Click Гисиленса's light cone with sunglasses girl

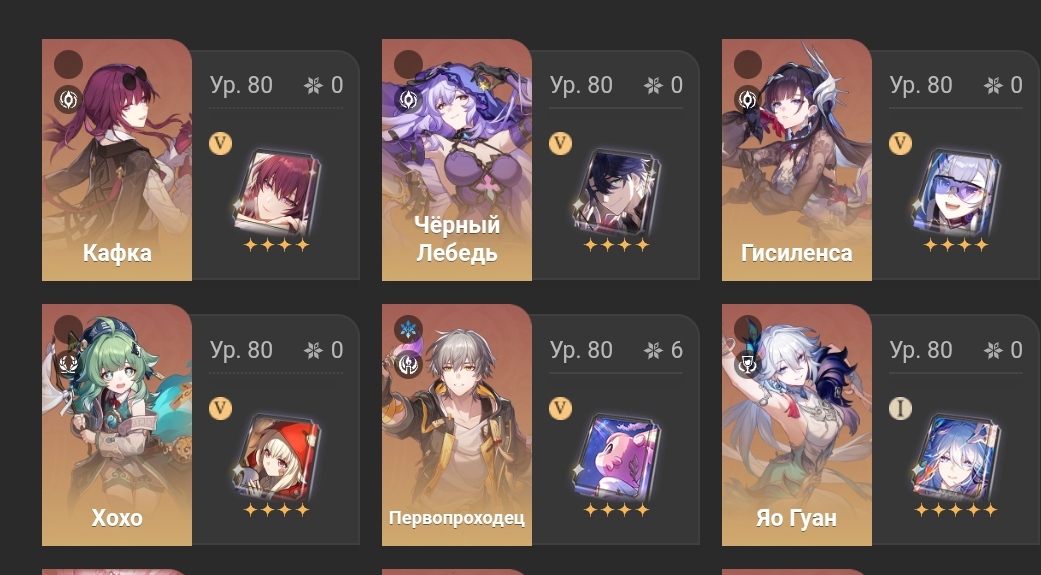point(957,193)
